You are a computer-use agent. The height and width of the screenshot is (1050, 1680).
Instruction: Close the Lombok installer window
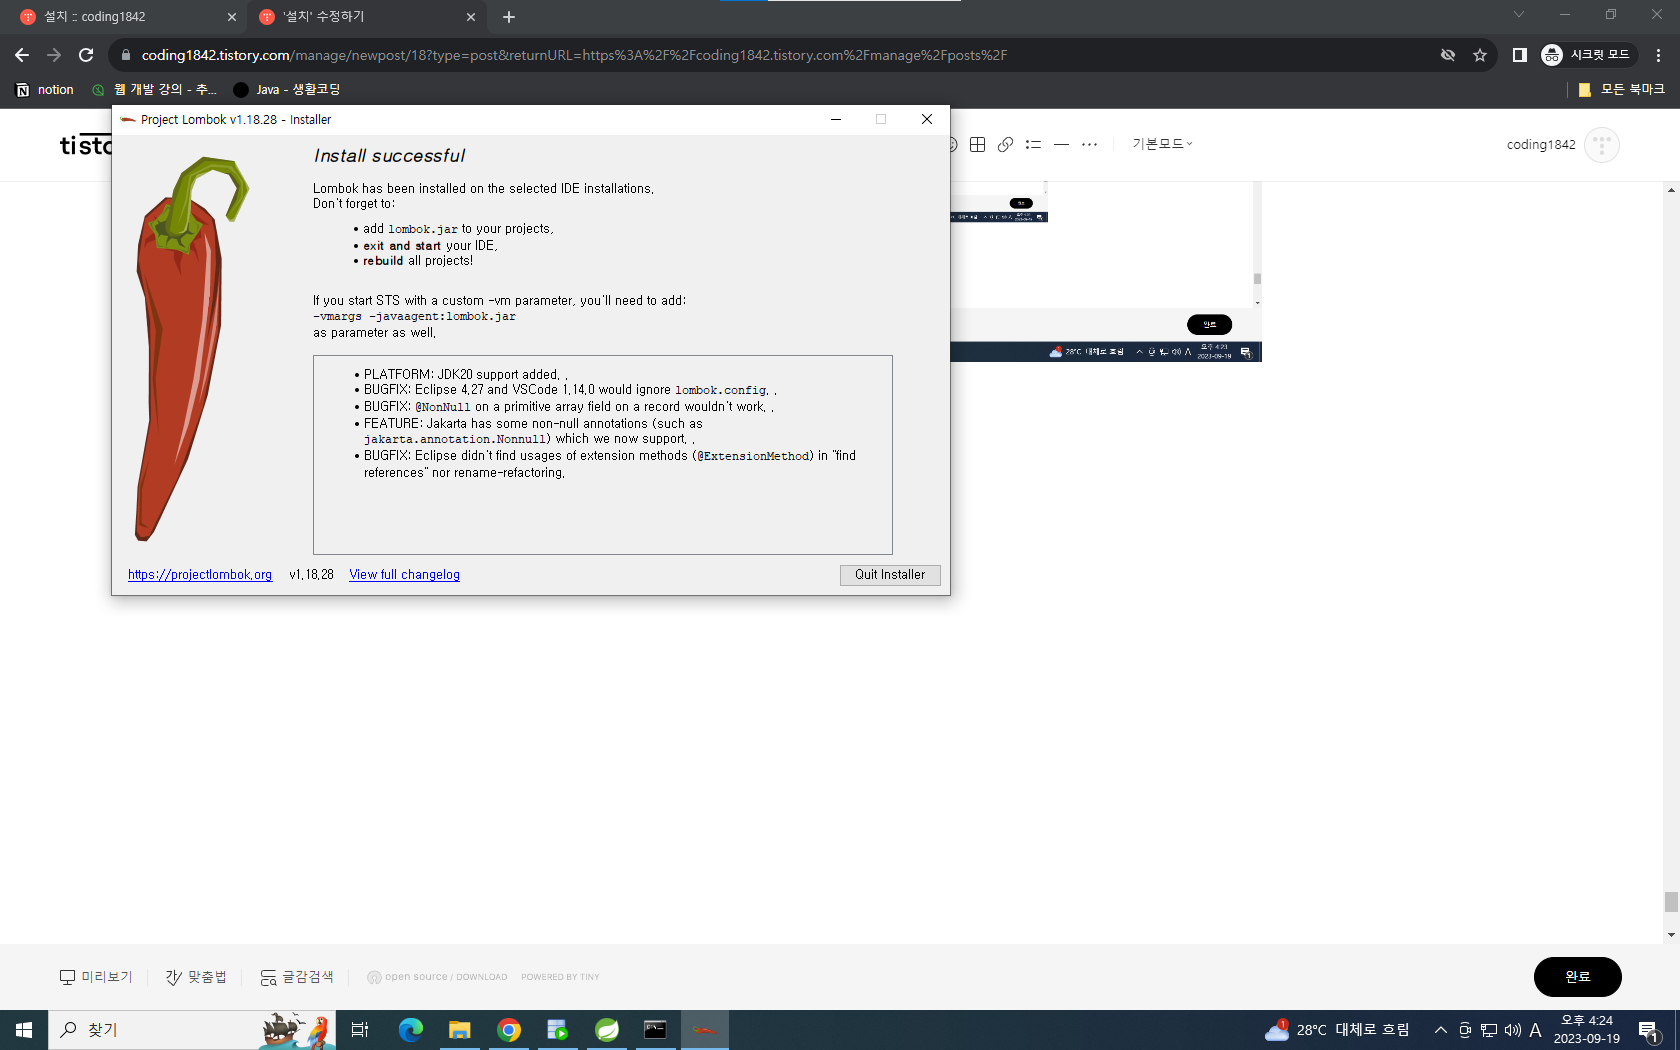pos(927,119)
